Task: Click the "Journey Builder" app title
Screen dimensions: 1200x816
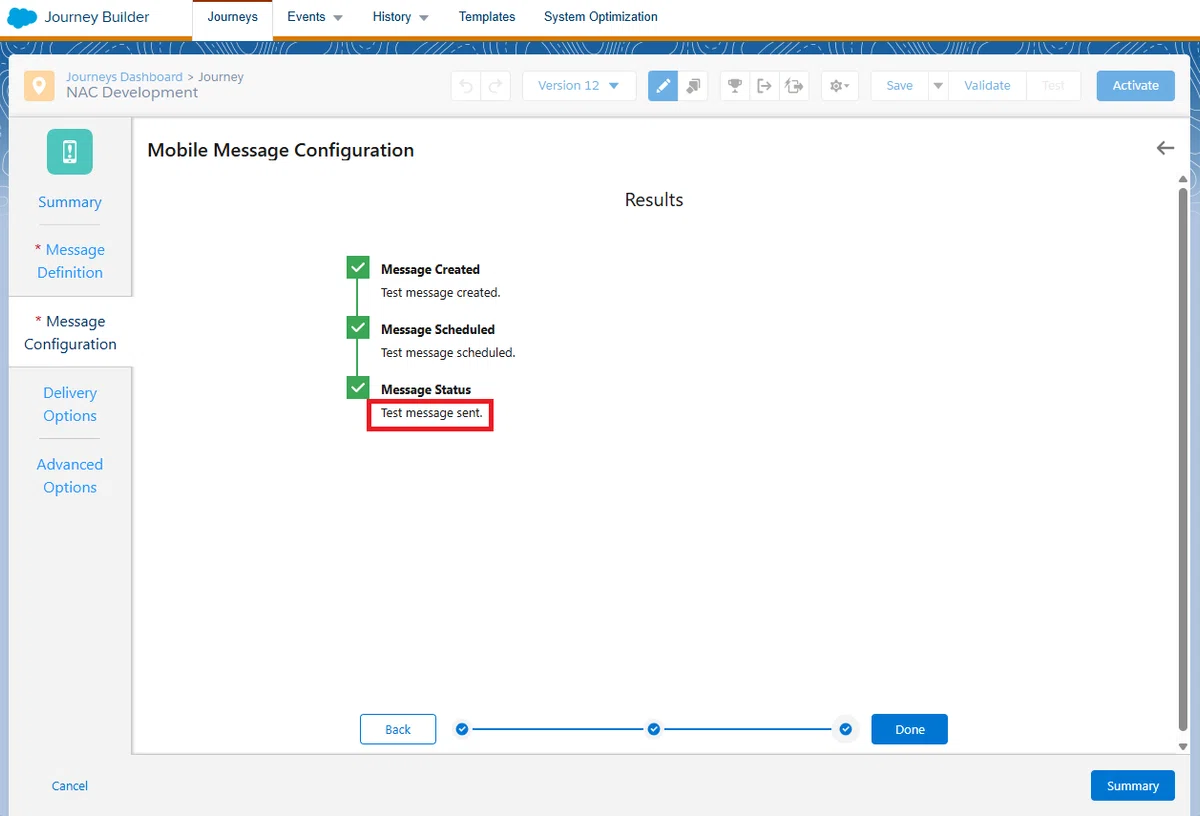Action: click(97, 17)
